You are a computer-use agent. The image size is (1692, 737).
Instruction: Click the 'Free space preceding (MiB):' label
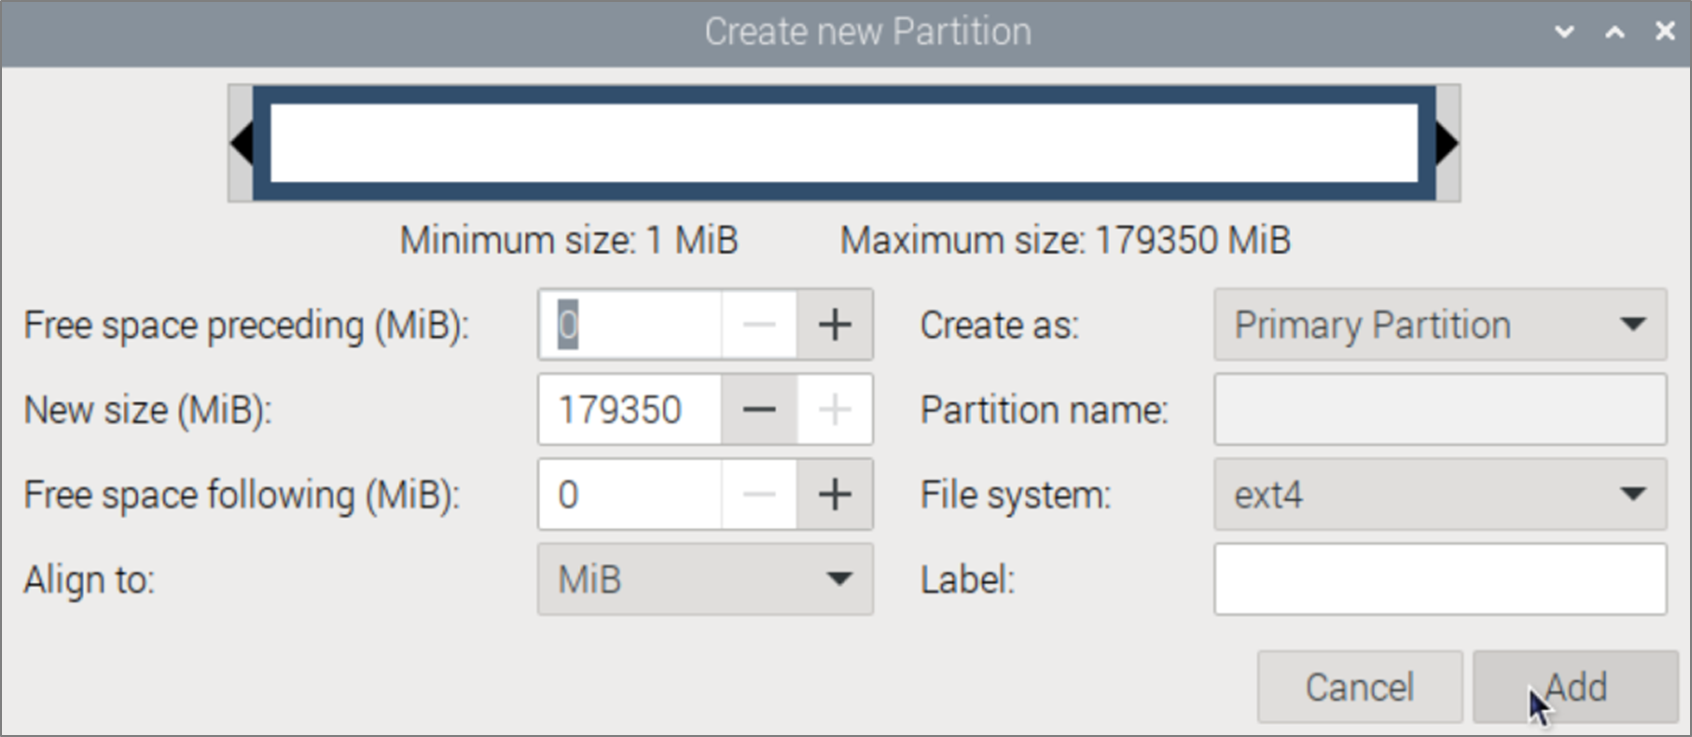point(247,326)
